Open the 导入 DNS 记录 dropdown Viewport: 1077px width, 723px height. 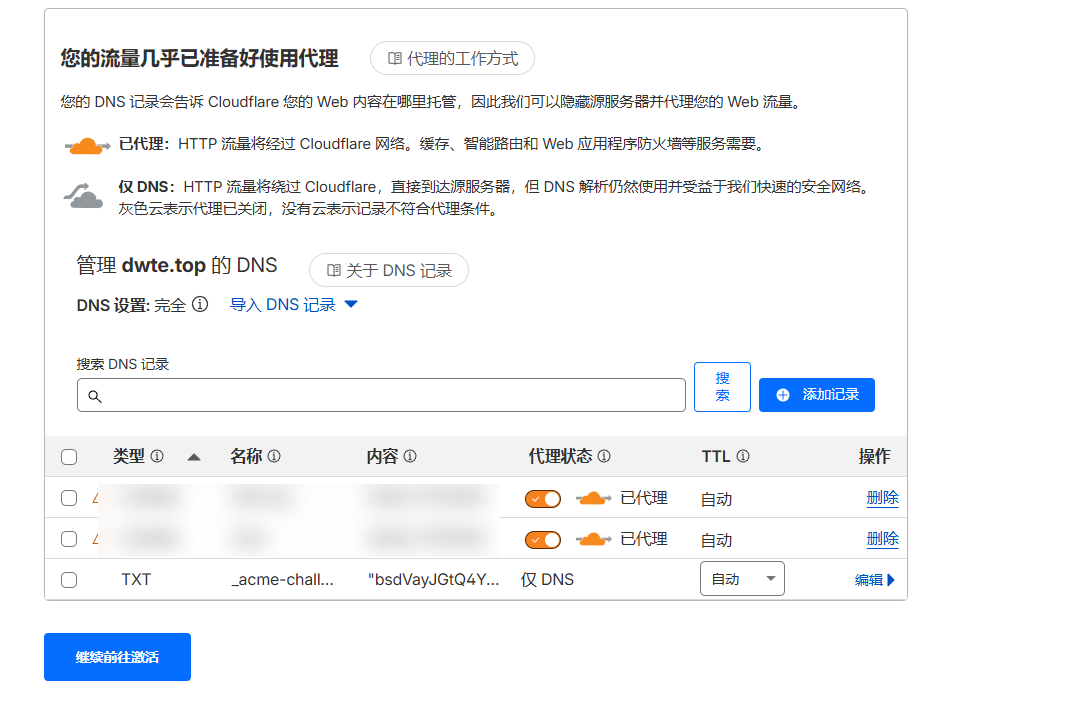(293, 305)
